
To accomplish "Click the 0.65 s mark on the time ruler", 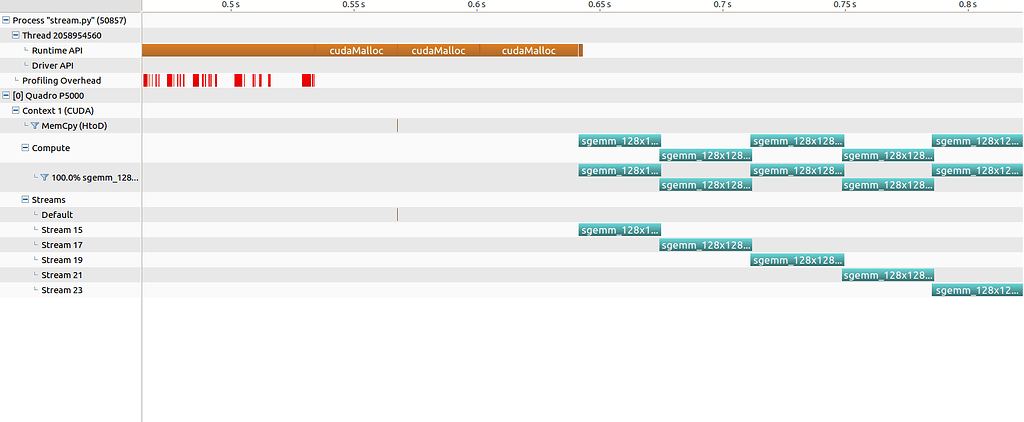I will tap(598, 5).
